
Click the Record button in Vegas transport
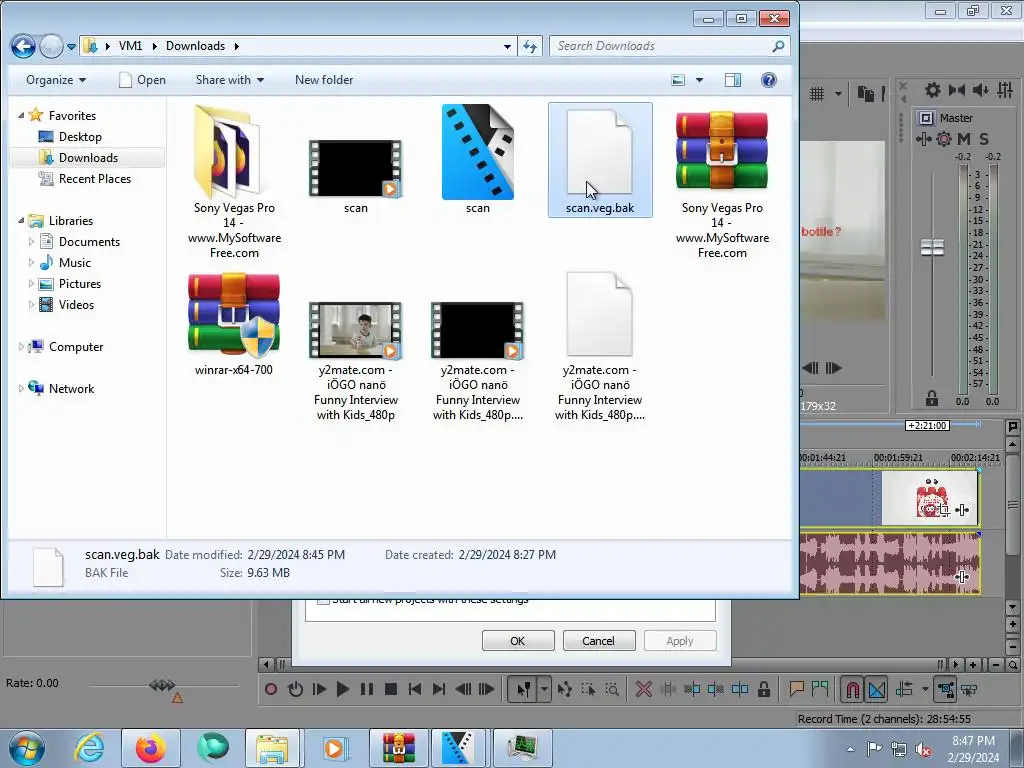pos(271,689)
